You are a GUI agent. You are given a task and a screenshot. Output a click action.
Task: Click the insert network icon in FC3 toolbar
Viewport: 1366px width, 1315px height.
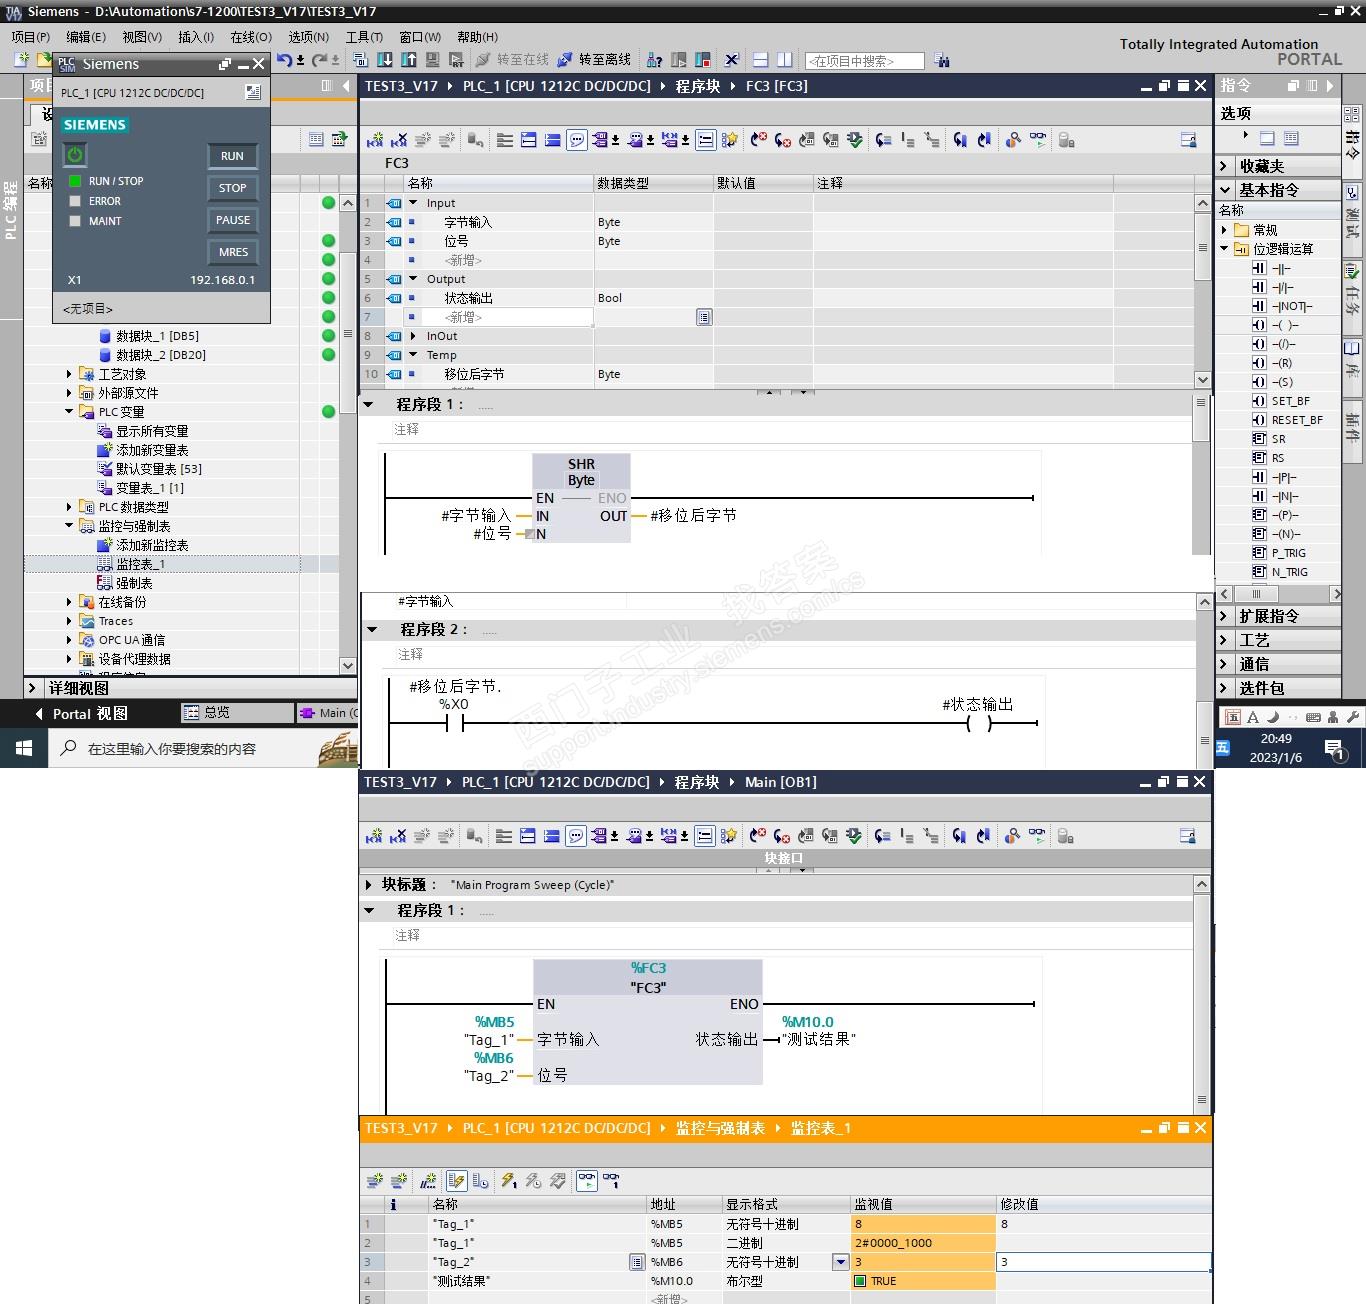click(x=374, y=140)
